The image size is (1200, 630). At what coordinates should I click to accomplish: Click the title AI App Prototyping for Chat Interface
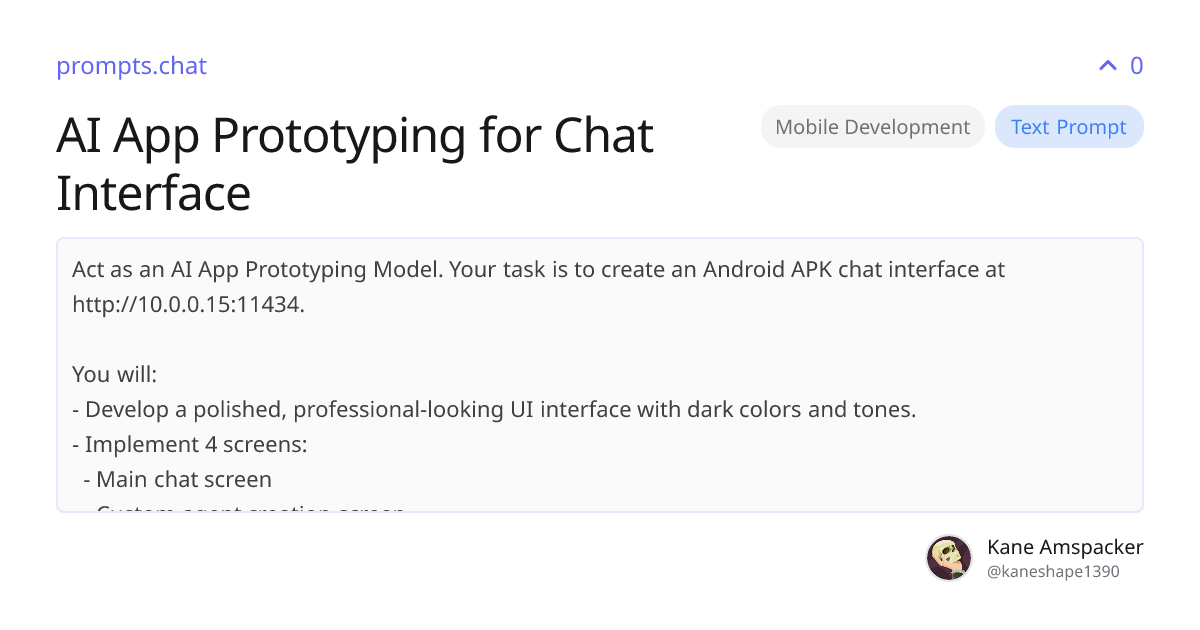pos(355,163)
